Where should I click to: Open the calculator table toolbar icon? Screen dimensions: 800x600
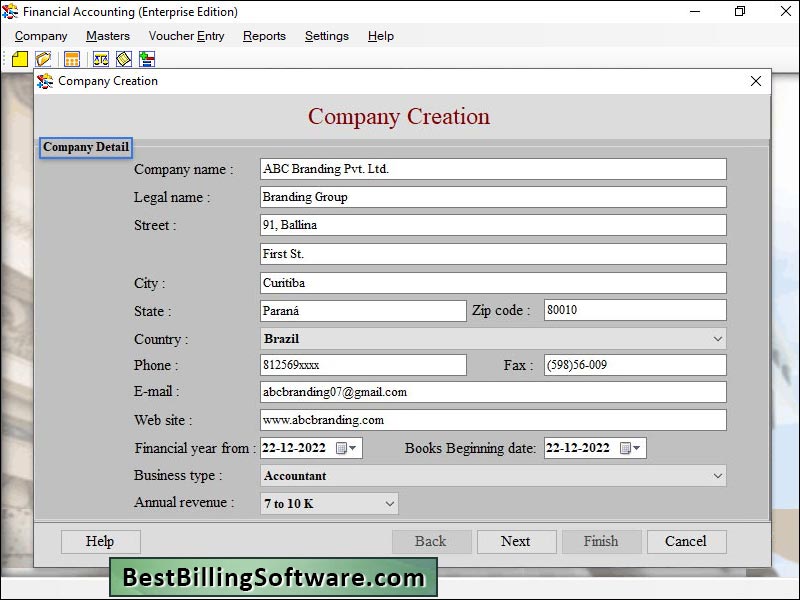tap(70, 59)
